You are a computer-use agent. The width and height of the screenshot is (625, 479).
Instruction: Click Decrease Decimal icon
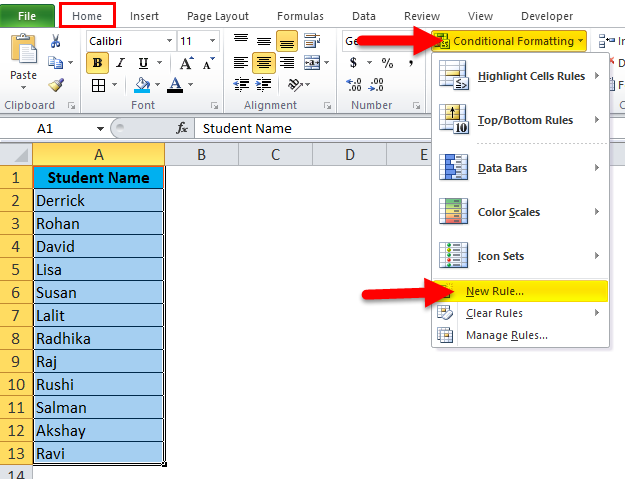(377, 84)
